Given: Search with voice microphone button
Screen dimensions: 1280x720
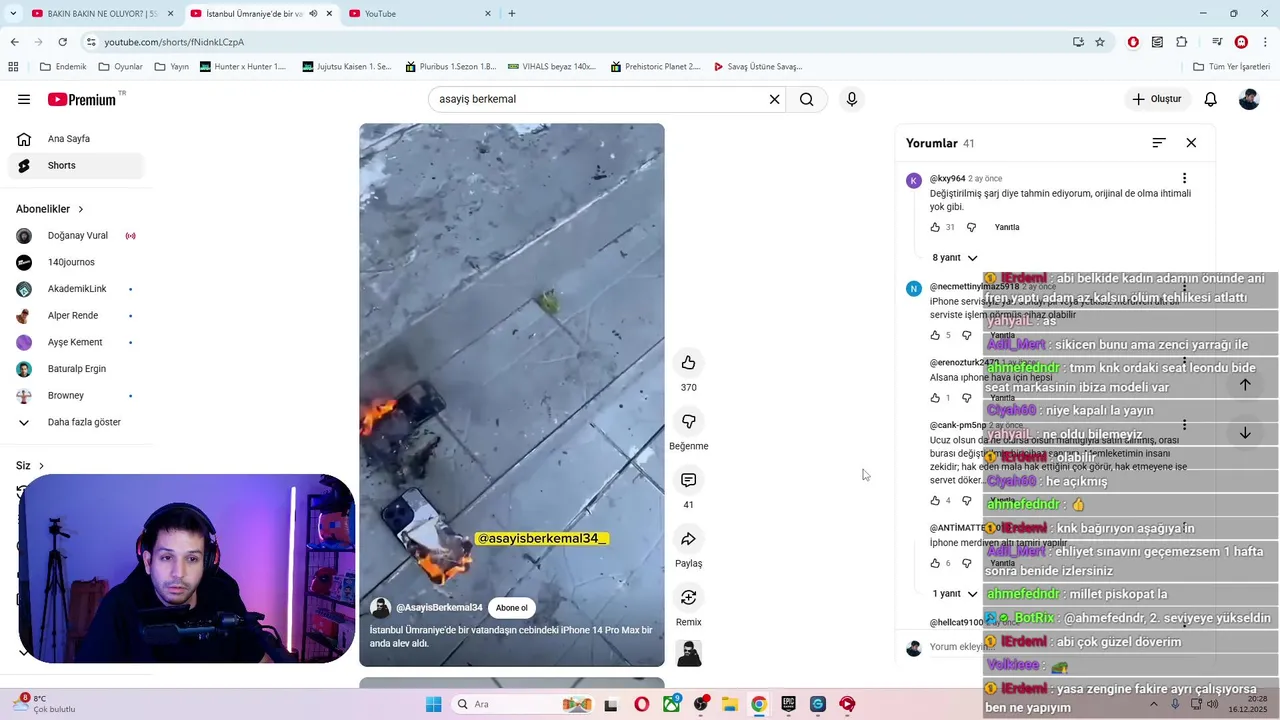Looking at the screenshot, I should (852, 99).
